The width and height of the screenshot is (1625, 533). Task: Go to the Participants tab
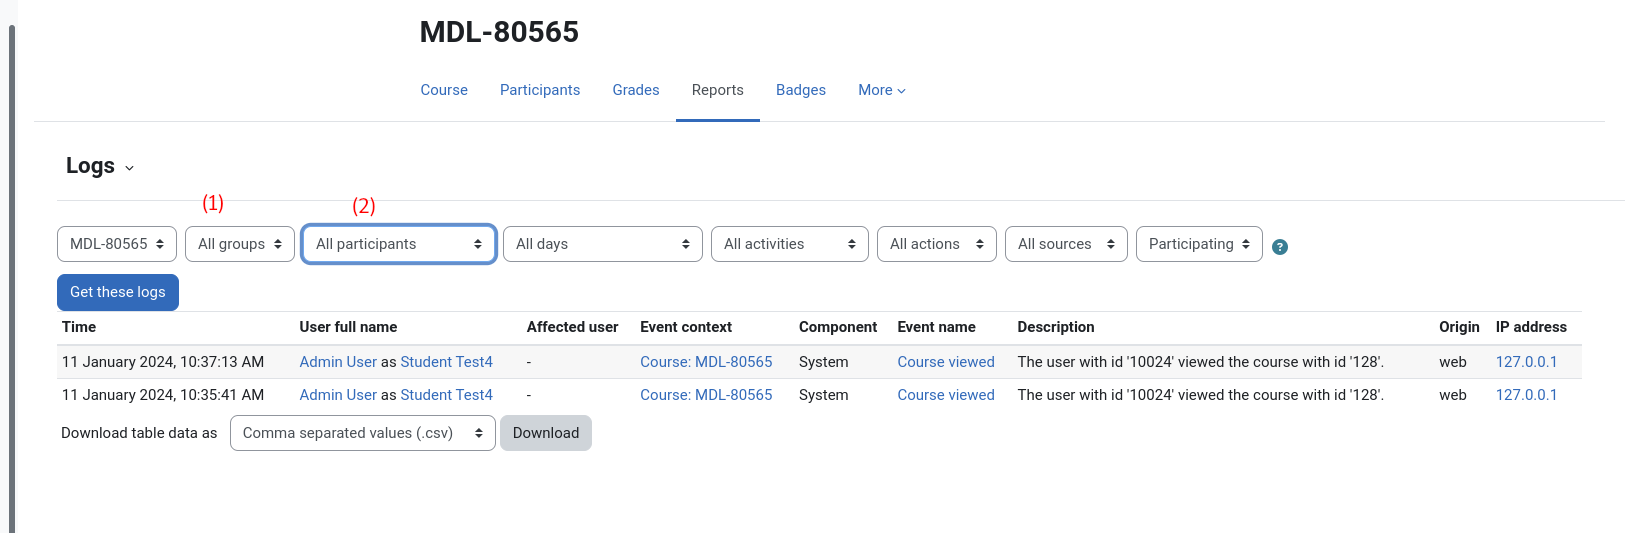pyautogui.click(x=540, y=90)
